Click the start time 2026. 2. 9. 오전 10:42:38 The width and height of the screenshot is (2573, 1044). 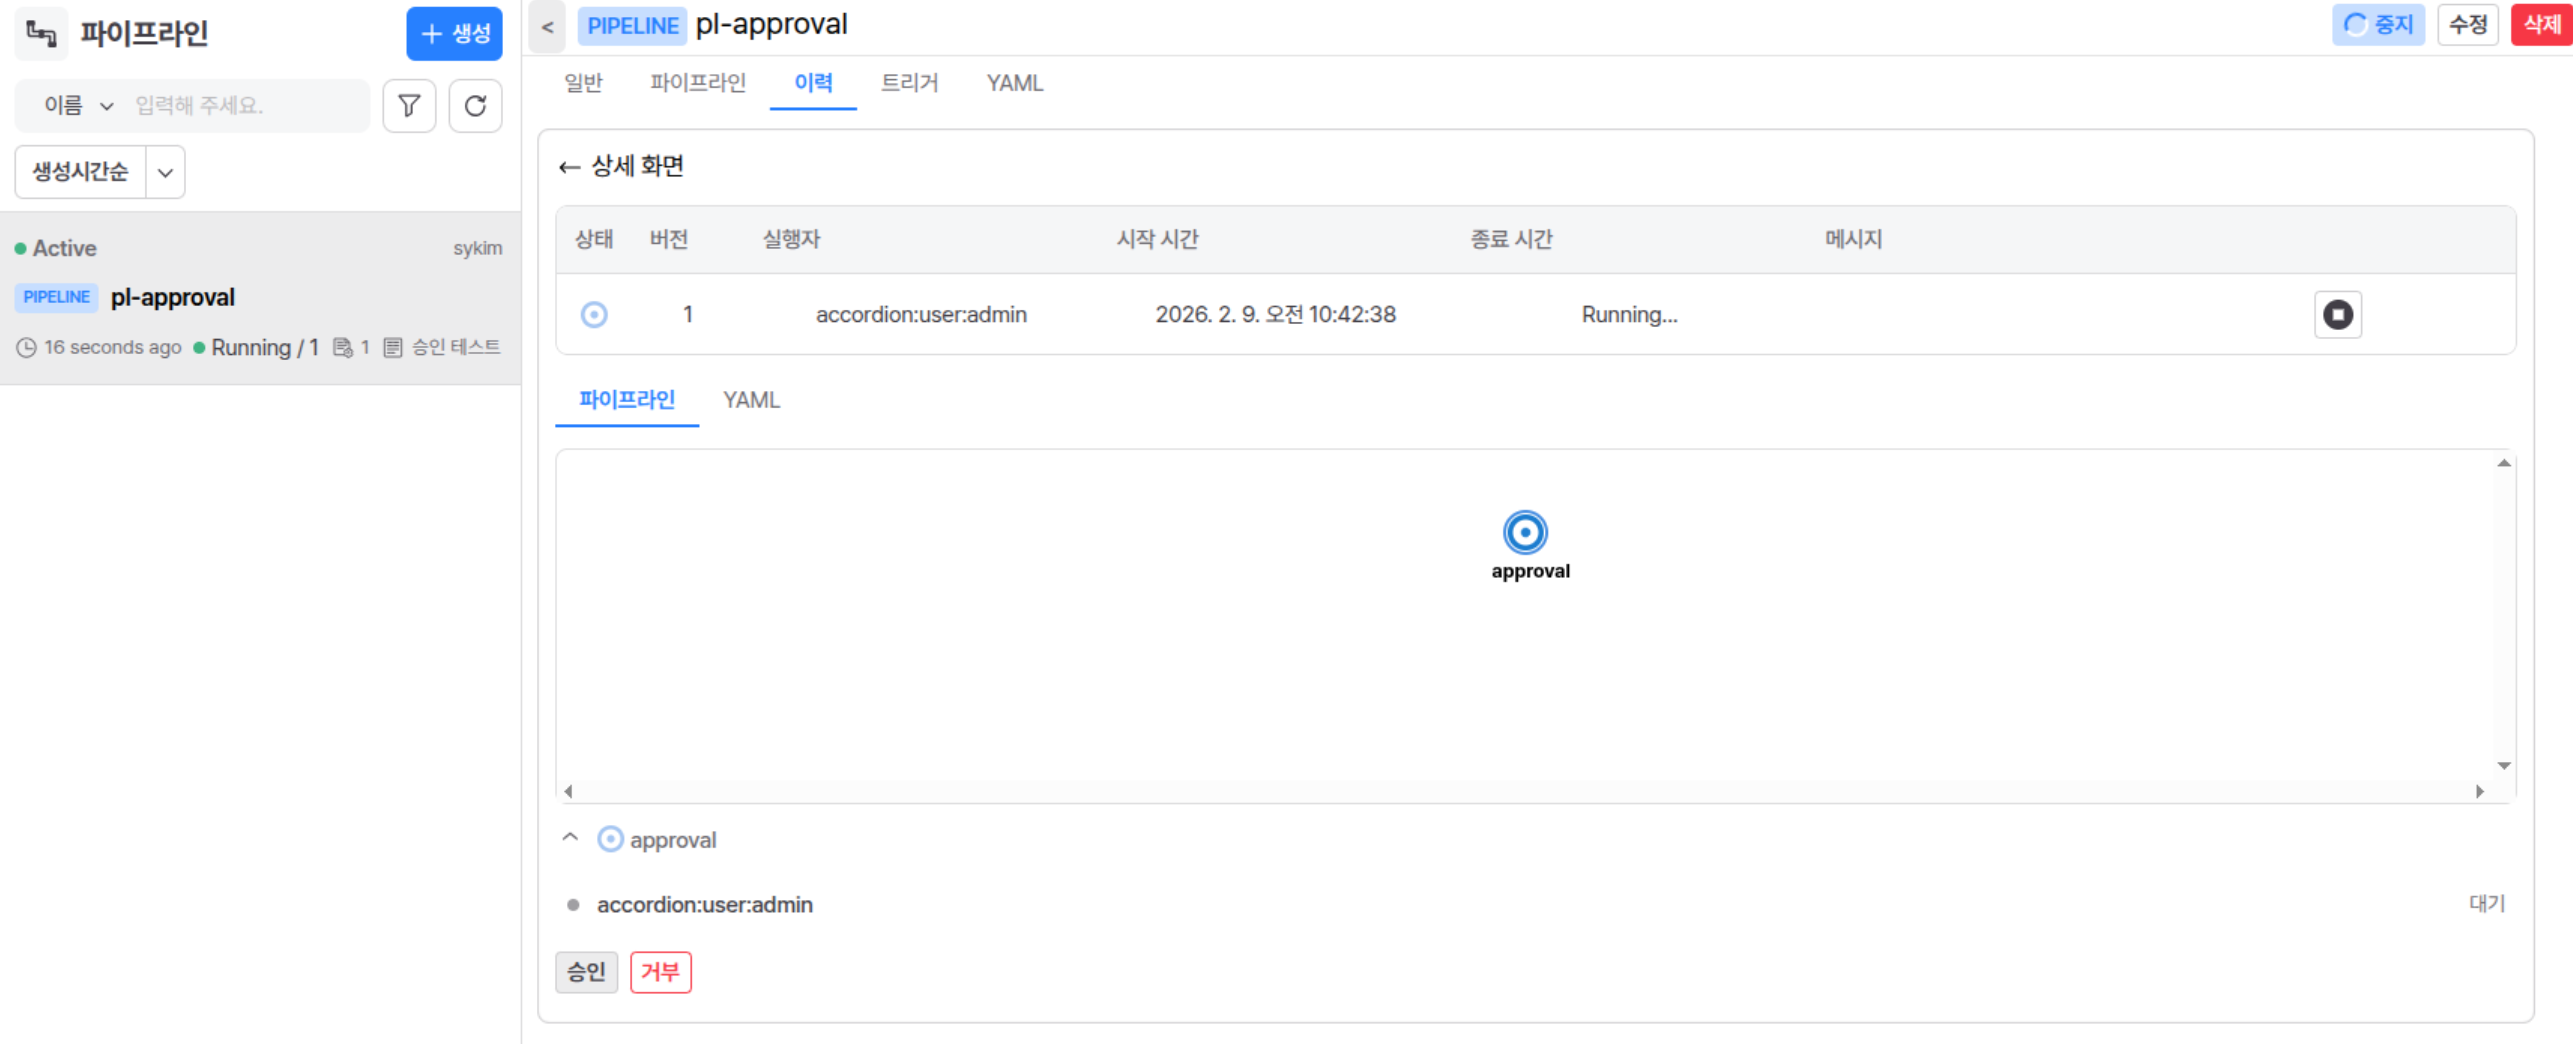pos(1275,314)
